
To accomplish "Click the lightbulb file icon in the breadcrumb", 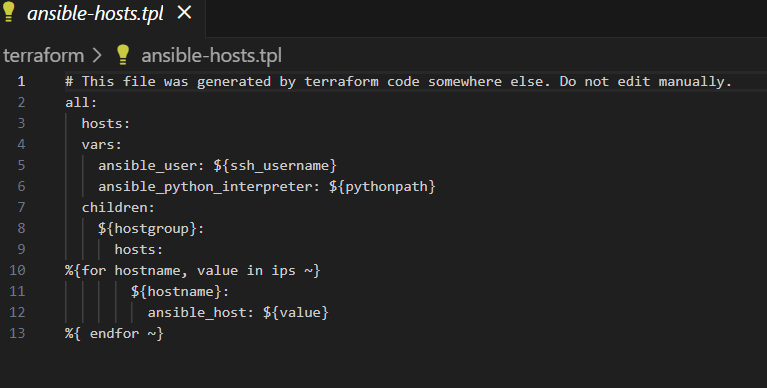I will click(123, 54).
